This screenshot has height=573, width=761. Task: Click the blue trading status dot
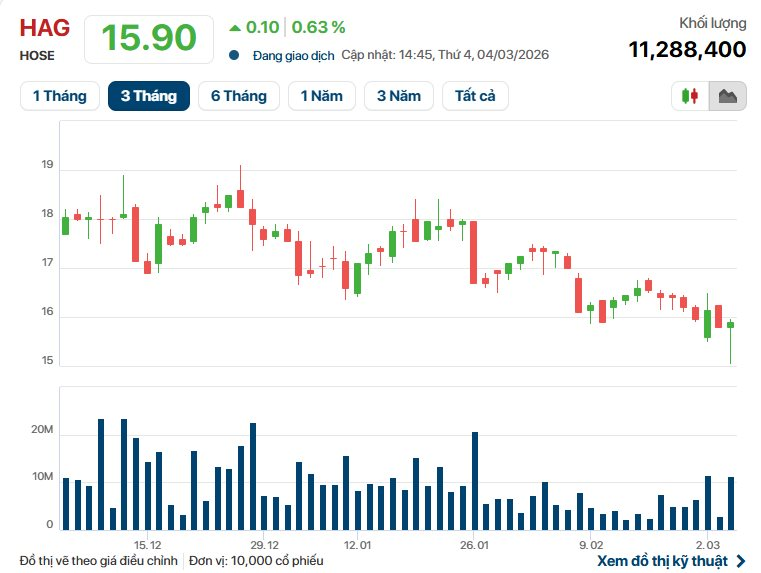click(x=234, y=56)
